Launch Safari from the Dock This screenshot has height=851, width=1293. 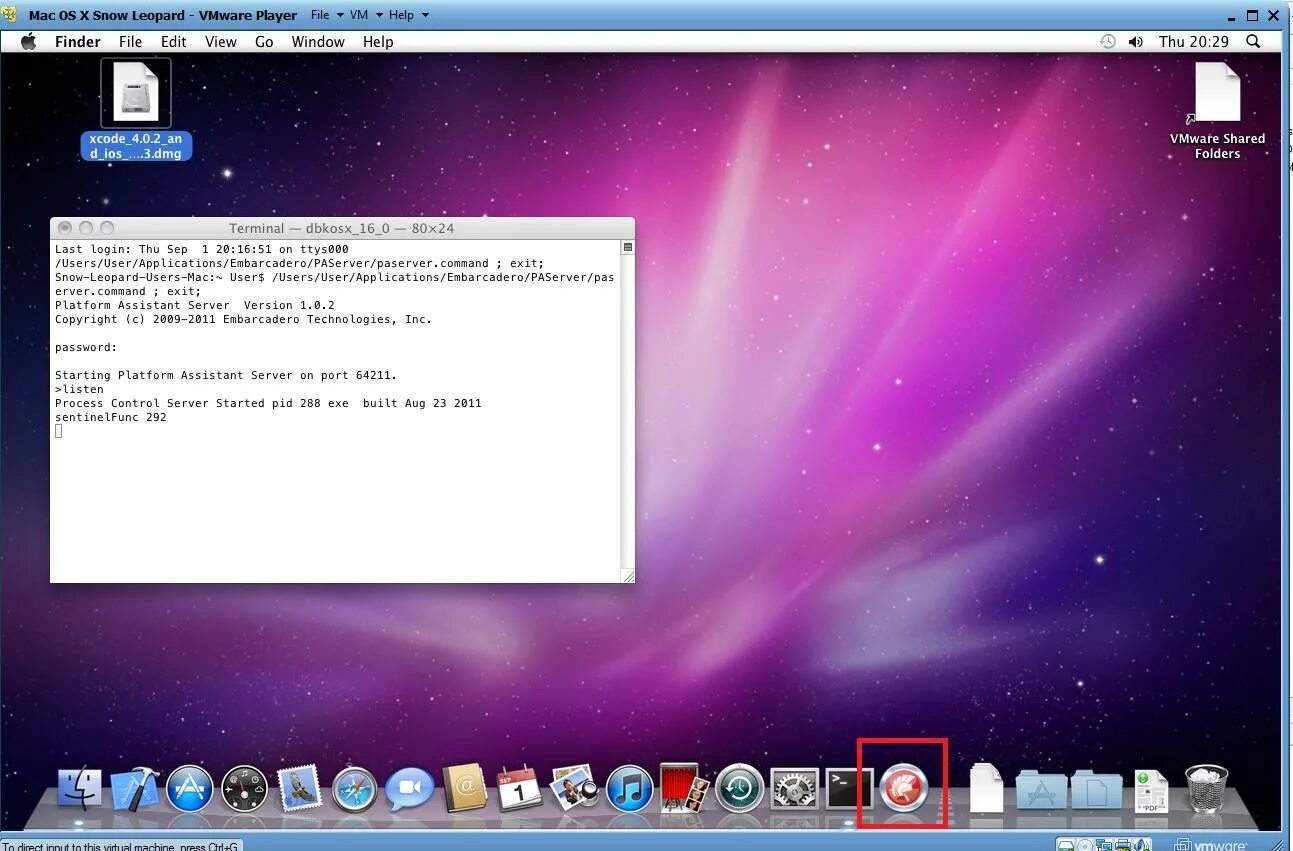354,789
